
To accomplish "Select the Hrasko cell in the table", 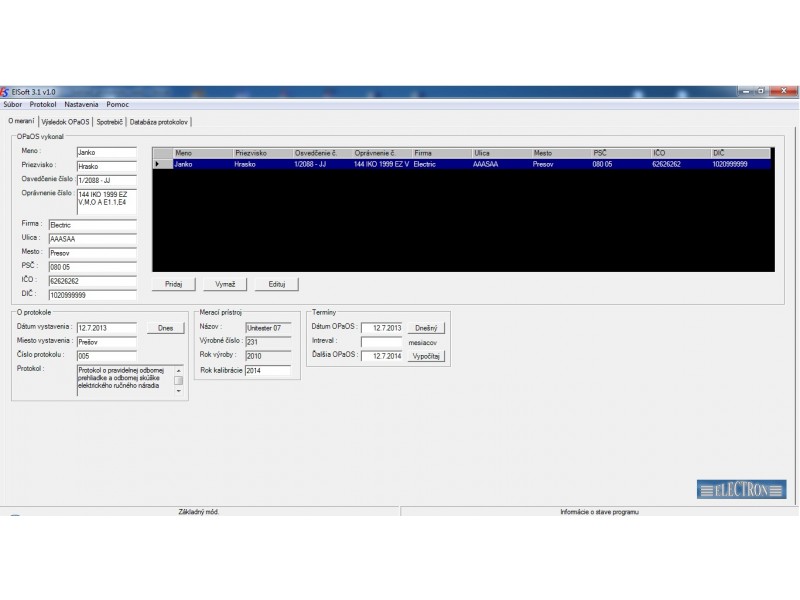I will (262, 164).
